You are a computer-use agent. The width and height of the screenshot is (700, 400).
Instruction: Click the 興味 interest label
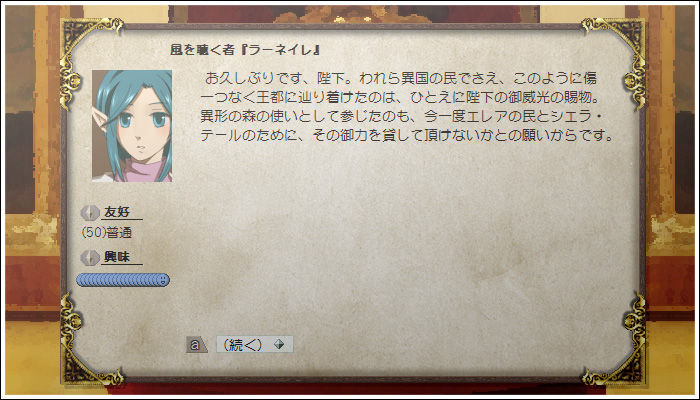117,257
